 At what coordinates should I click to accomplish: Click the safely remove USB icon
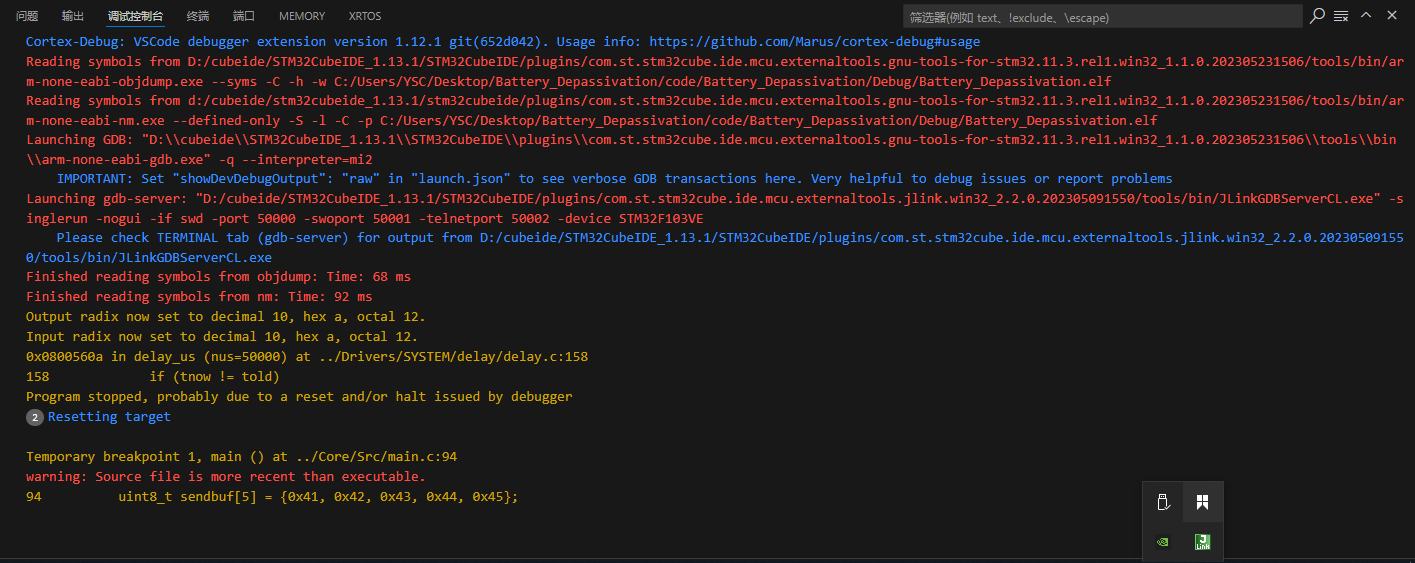(1162, 502)
